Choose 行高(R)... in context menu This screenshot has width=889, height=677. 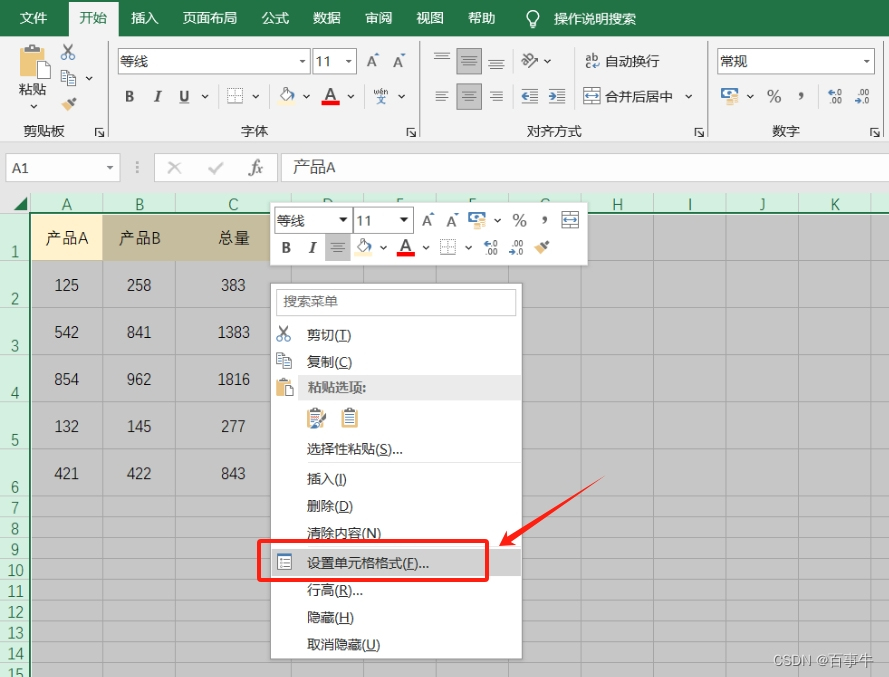396,590
